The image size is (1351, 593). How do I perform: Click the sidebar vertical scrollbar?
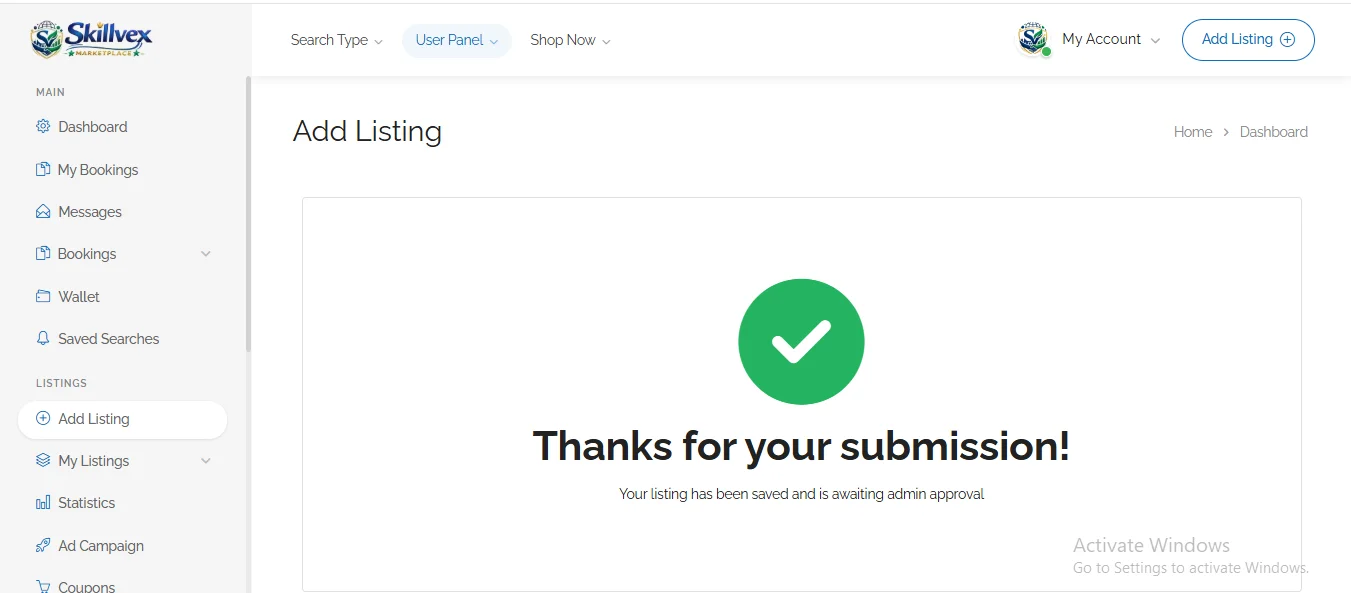click(x=248, y=215)
